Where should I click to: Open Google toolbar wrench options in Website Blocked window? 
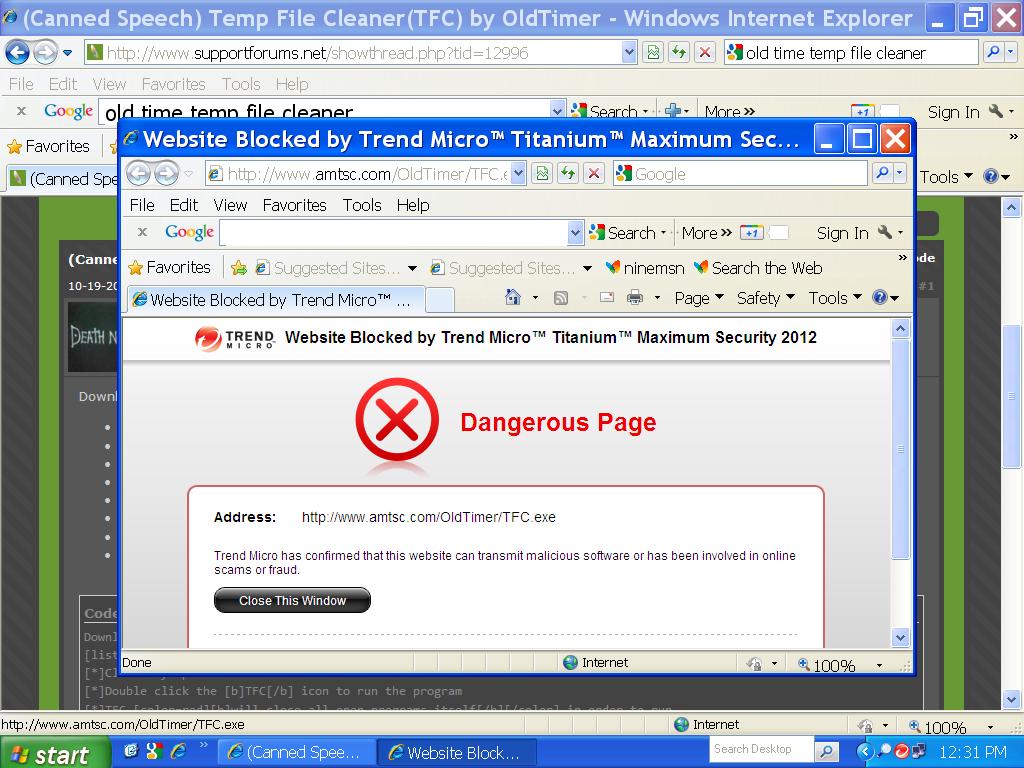pyautogui.click(x=884, y=232)
